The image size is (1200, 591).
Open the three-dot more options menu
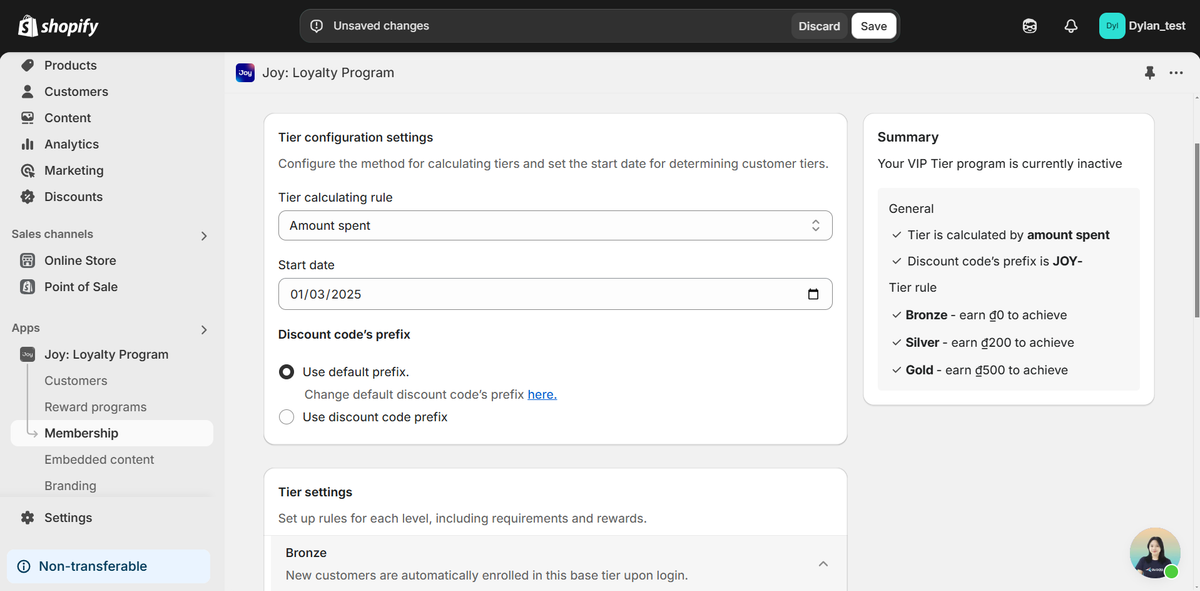click(1176, 73)
